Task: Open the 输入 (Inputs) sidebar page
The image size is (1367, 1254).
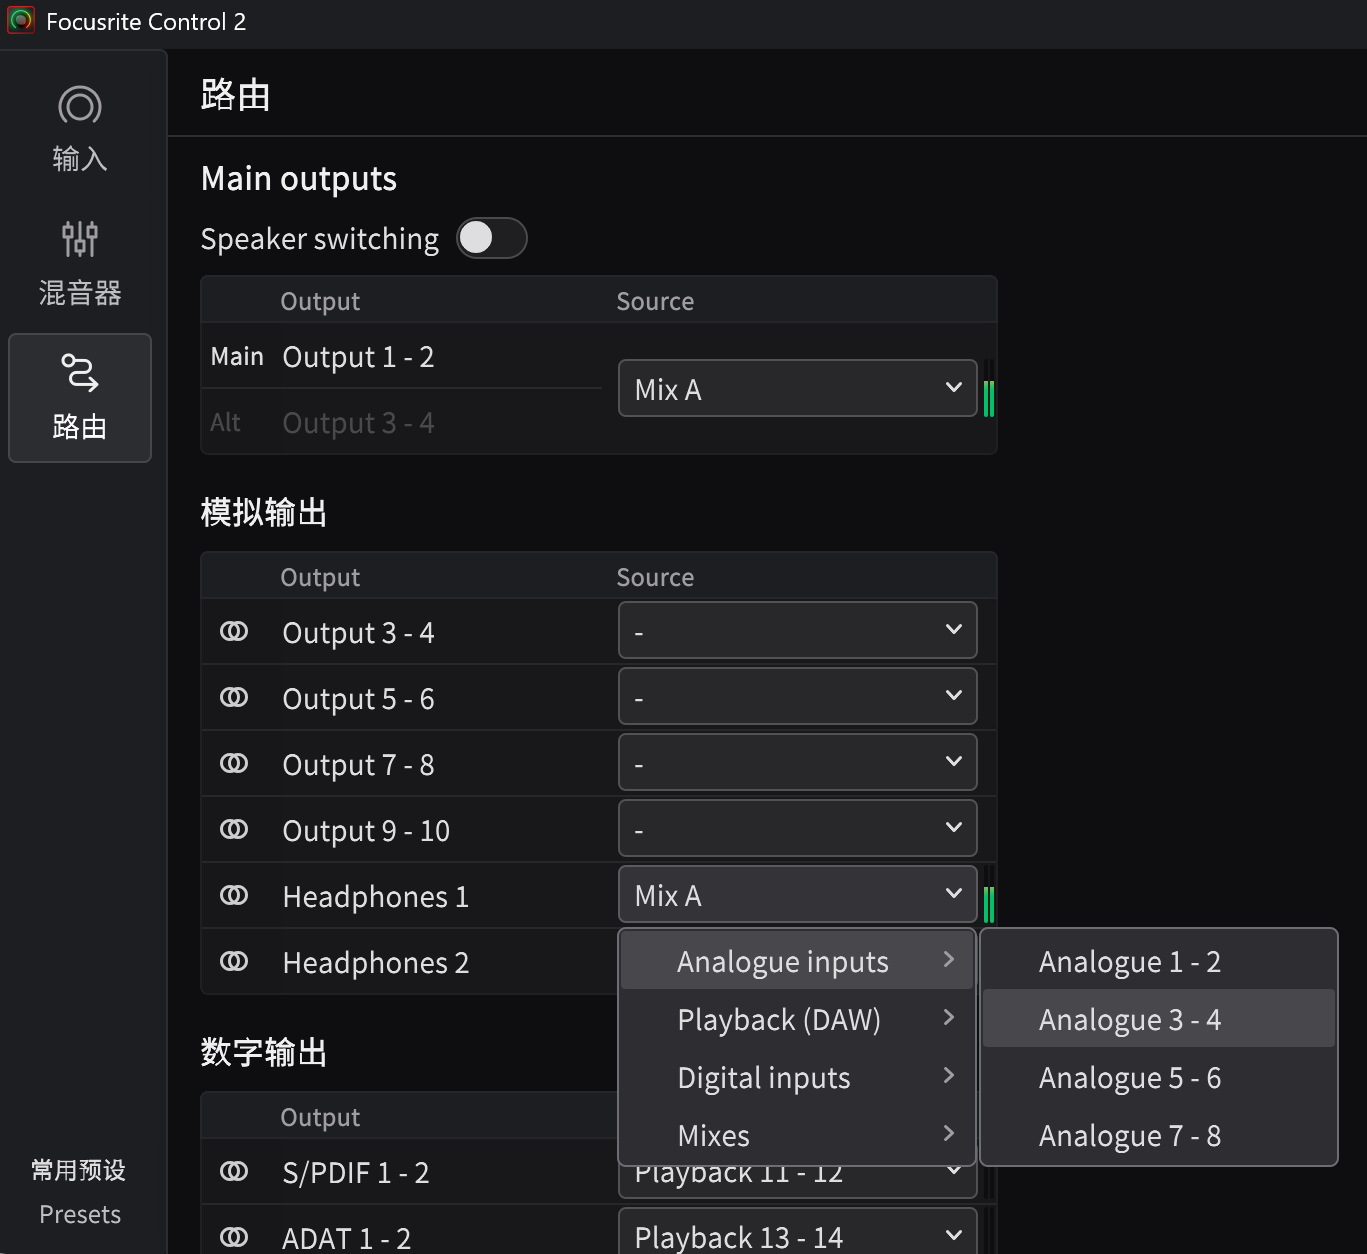Action: click(x=80, y=130)
